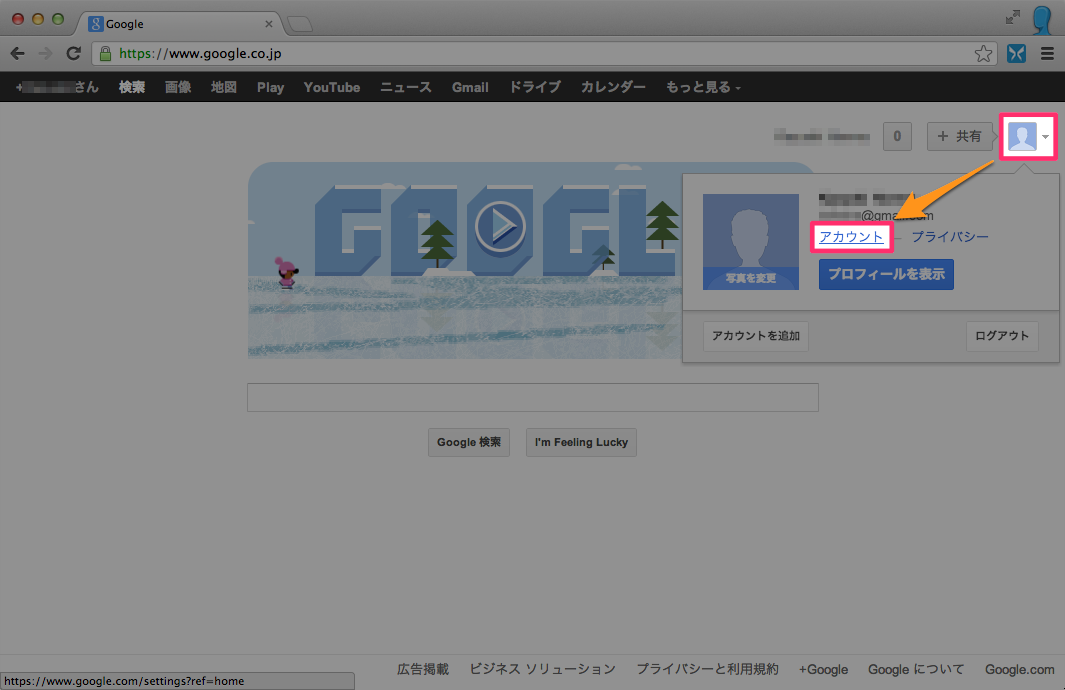Open ドライブ in the black navigation bar
This screenshot has width=1065, height=690.
coord(535,87)
